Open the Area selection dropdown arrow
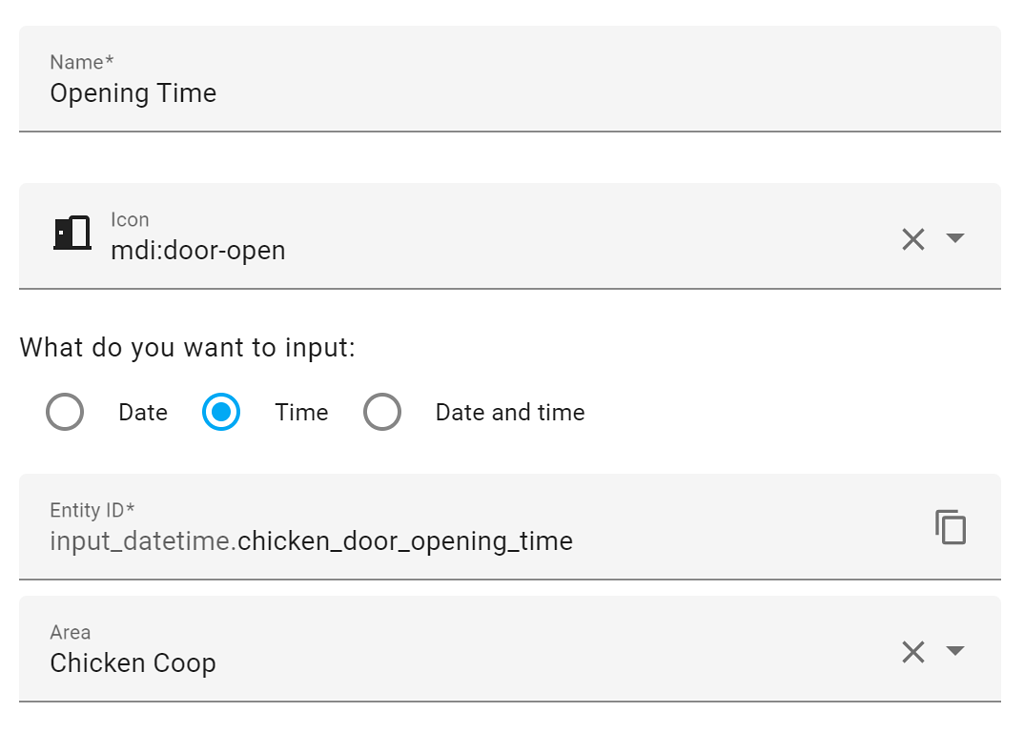Image resolution: width=1024 pixels, height=733 pixels. pos(955,651)
